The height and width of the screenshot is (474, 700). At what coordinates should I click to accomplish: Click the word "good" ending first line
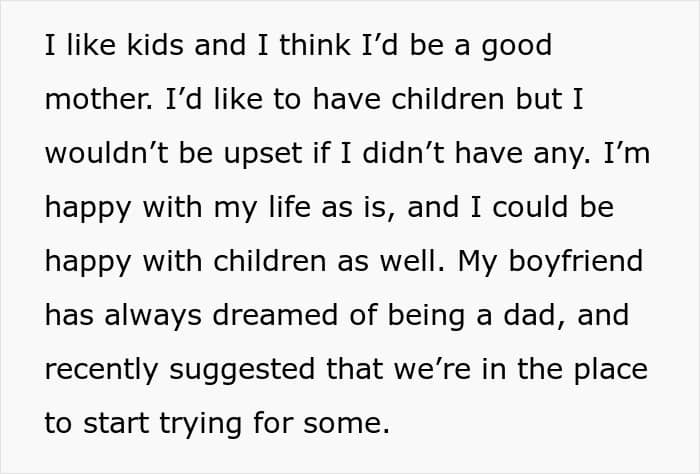coord(517,48)
